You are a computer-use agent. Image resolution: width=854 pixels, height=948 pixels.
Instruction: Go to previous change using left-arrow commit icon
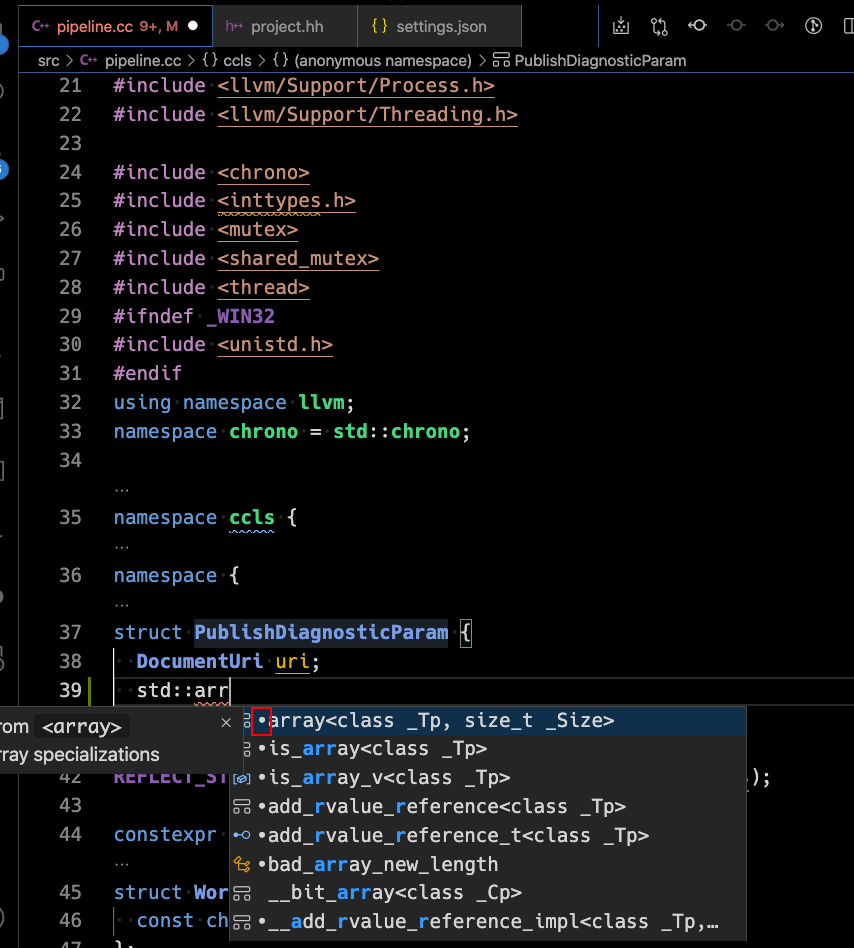point(698,26)
